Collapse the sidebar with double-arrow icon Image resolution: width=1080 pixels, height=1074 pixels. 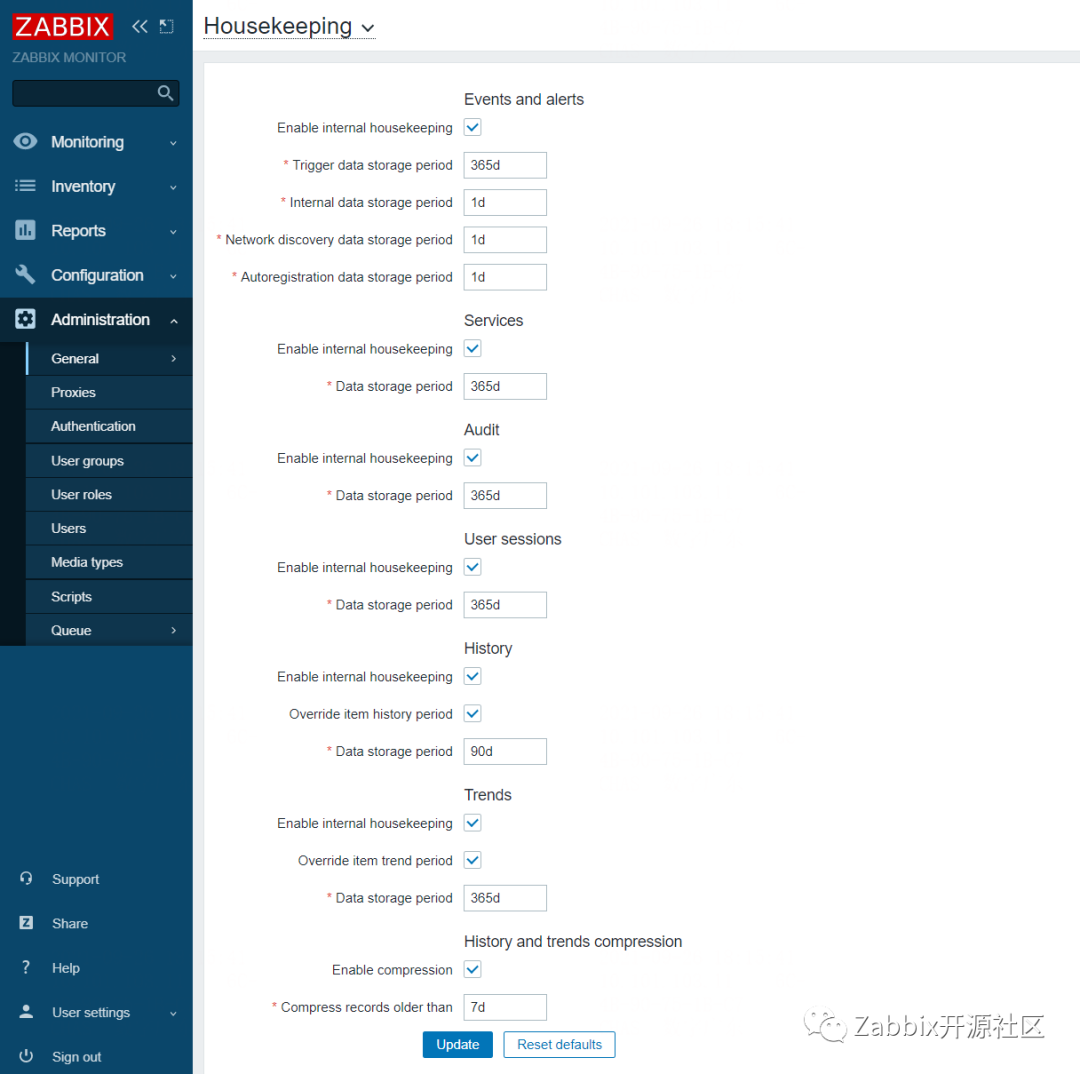click(140, 27)
